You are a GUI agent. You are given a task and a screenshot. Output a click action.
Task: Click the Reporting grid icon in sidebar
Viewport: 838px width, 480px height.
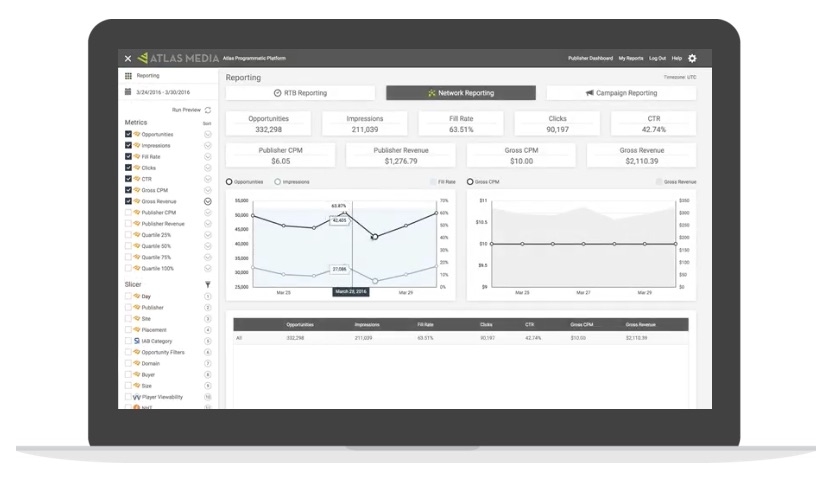128,76
